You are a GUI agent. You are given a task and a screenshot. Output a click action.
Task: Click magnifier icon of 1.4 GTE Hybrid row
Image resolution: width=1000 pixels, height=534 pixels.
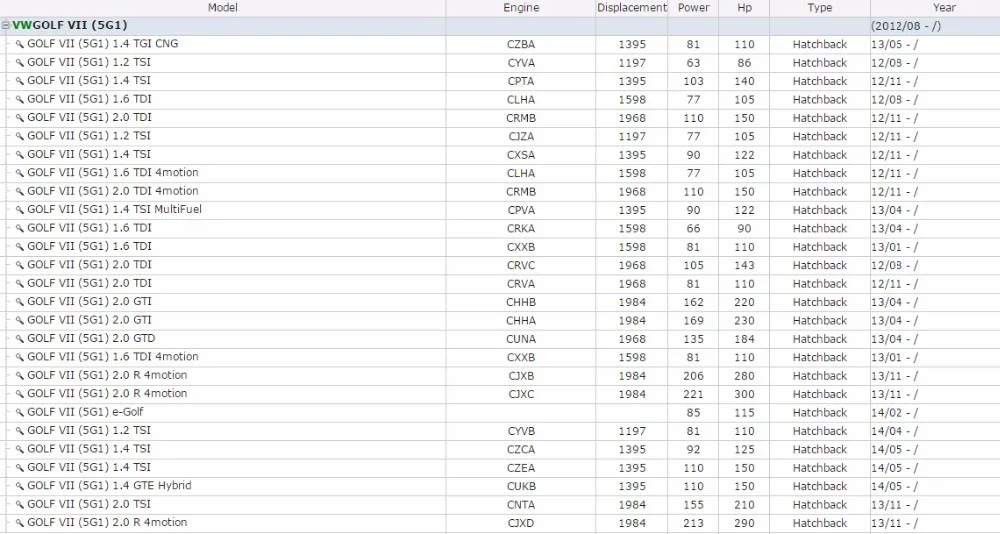[20, 486]
